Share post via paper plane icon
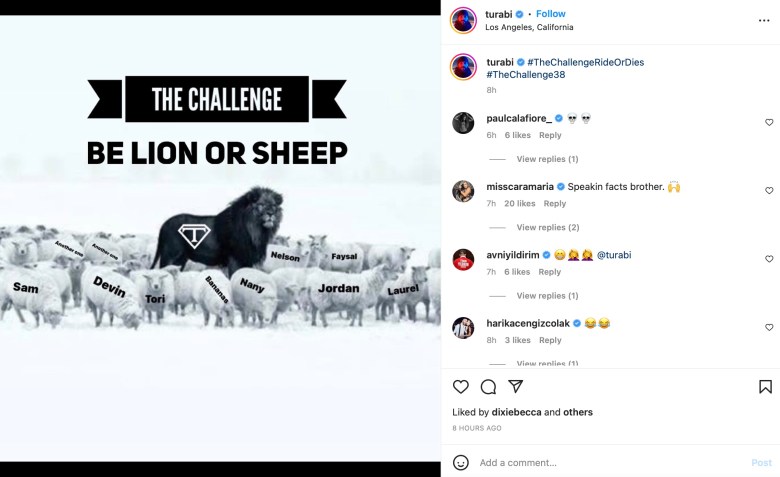 [515, 386]
